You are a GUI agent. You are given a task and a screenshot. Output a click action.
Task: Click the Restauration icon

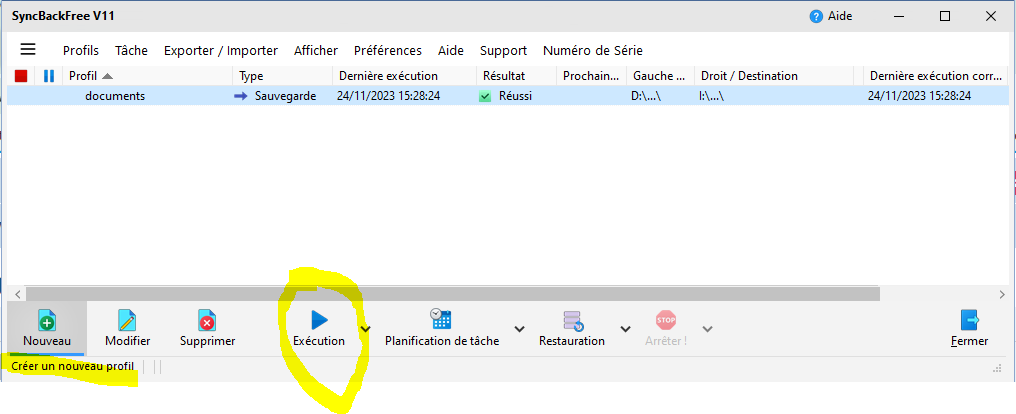(573, 320)
